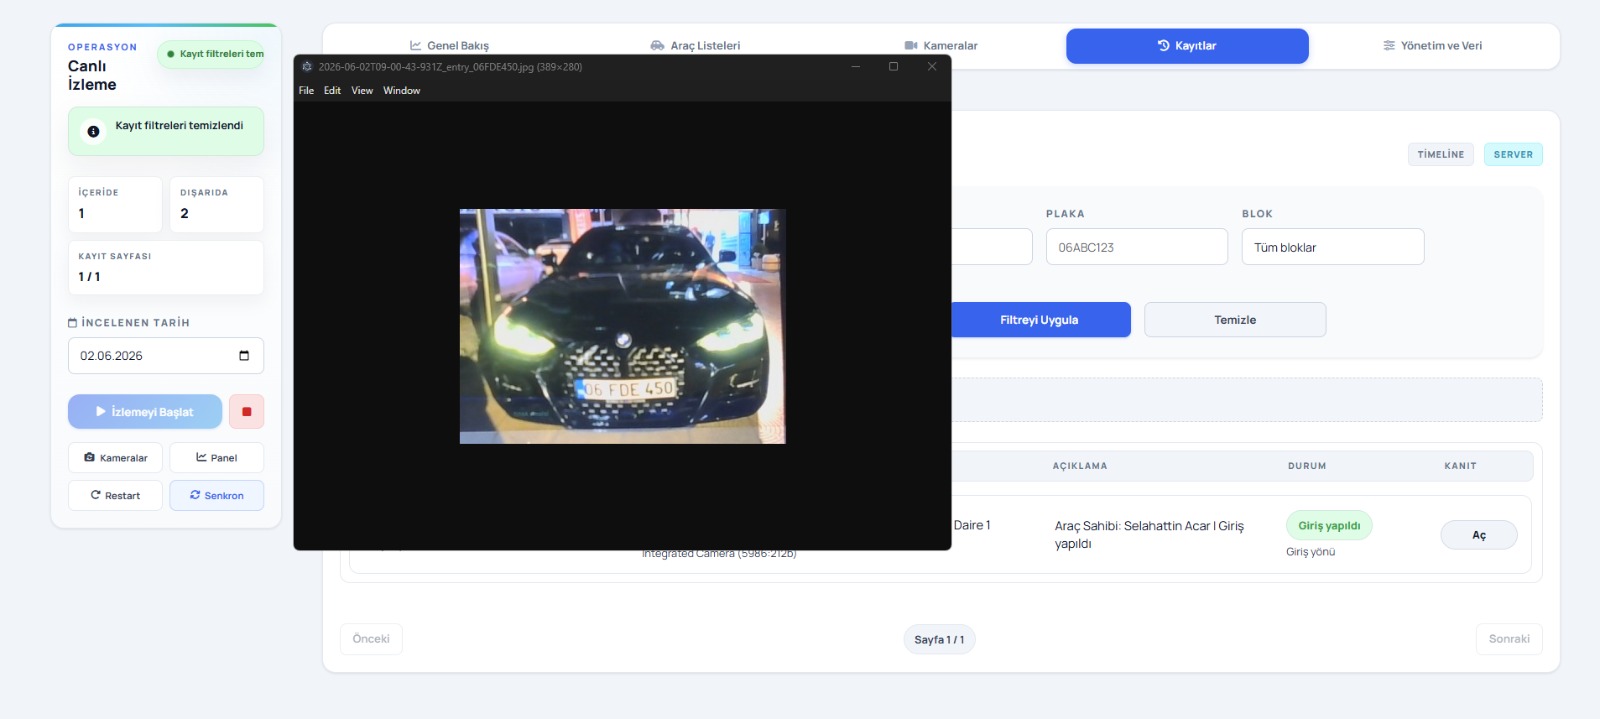Click the image viewer window title text
This screenshot has width=1600, height=719.
point(450,67)
